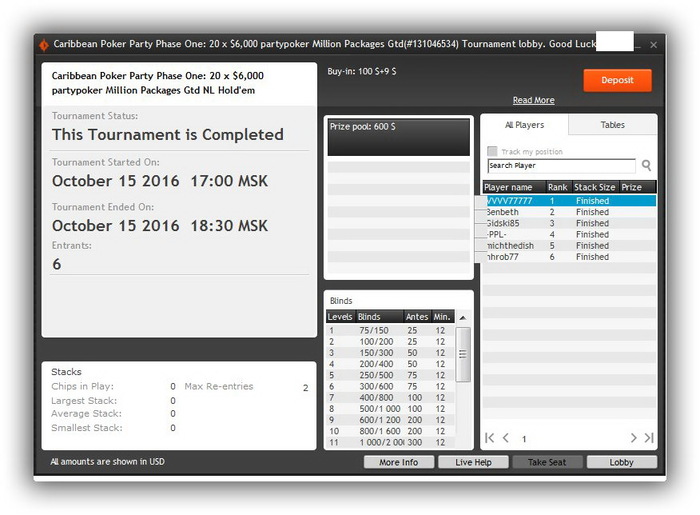Close the tournament lobby window

(653, 45)
